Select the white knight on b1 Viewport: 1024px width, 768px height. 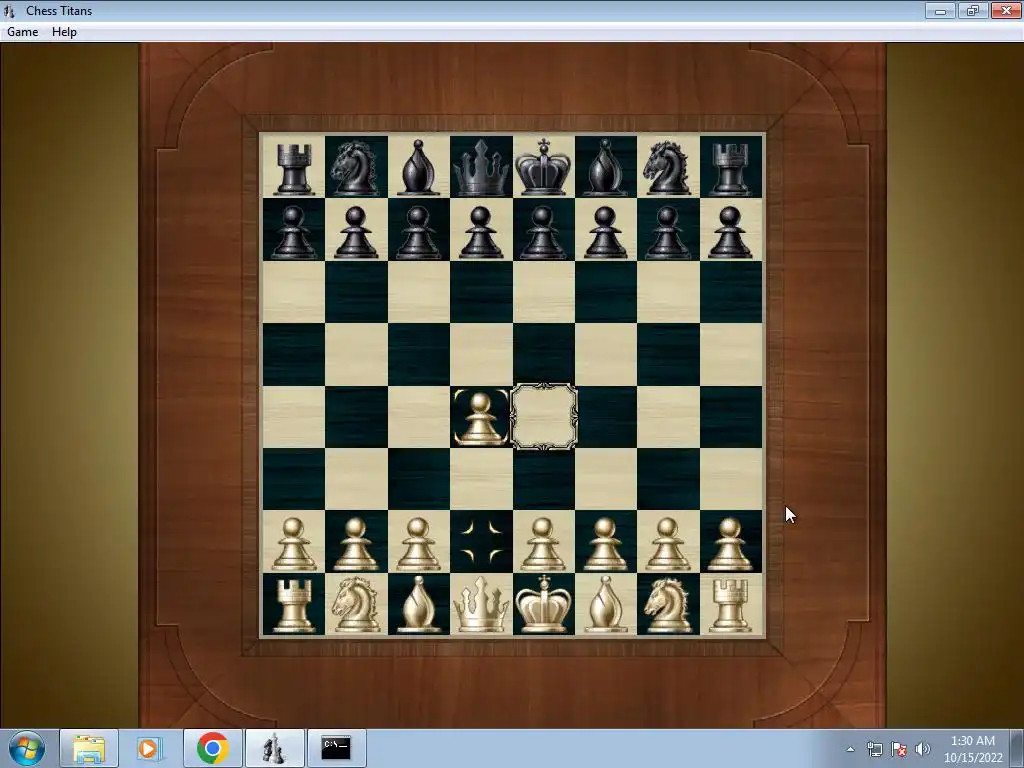[356, 605]
